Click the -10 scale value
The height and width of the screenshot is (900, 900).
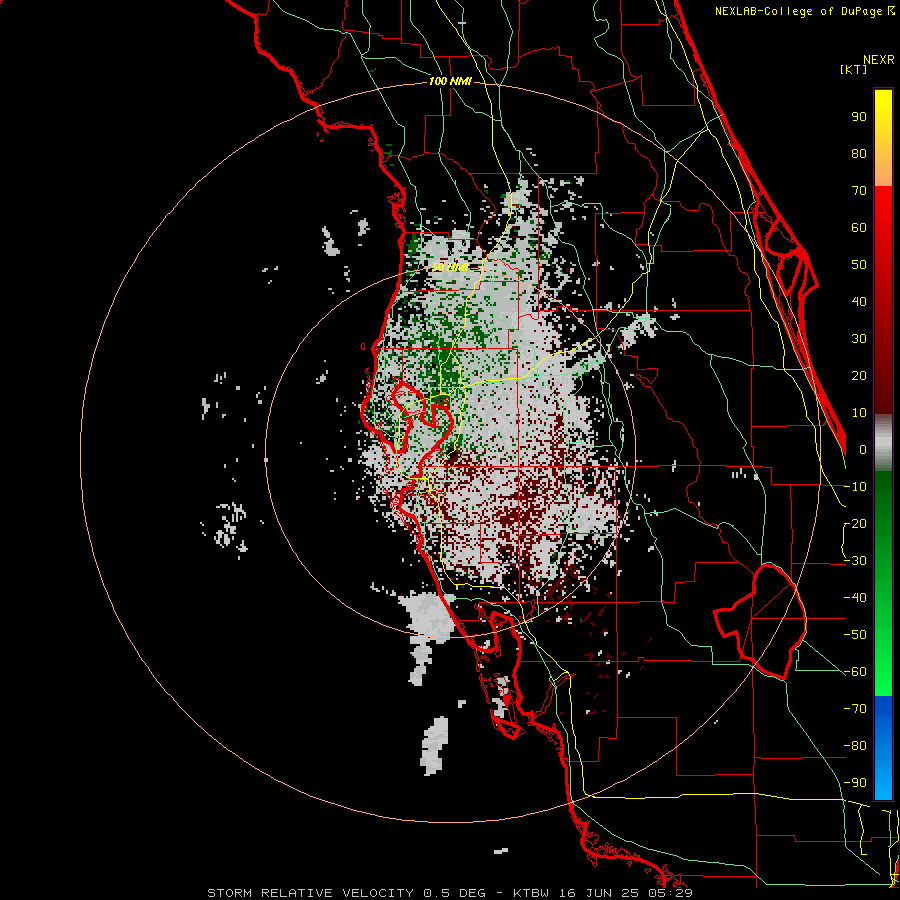(x=855, y=487)
